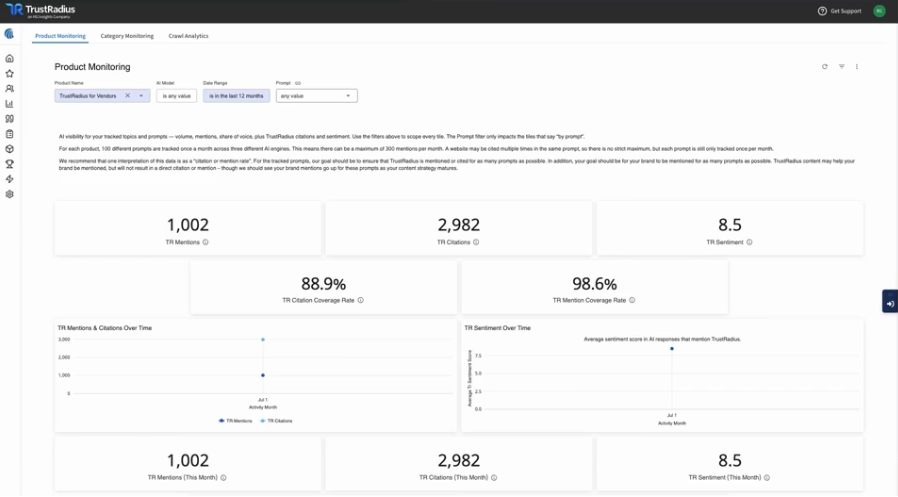Click the 88.9% citation coverage value
The image size is (898, 497).
(324, 283)
